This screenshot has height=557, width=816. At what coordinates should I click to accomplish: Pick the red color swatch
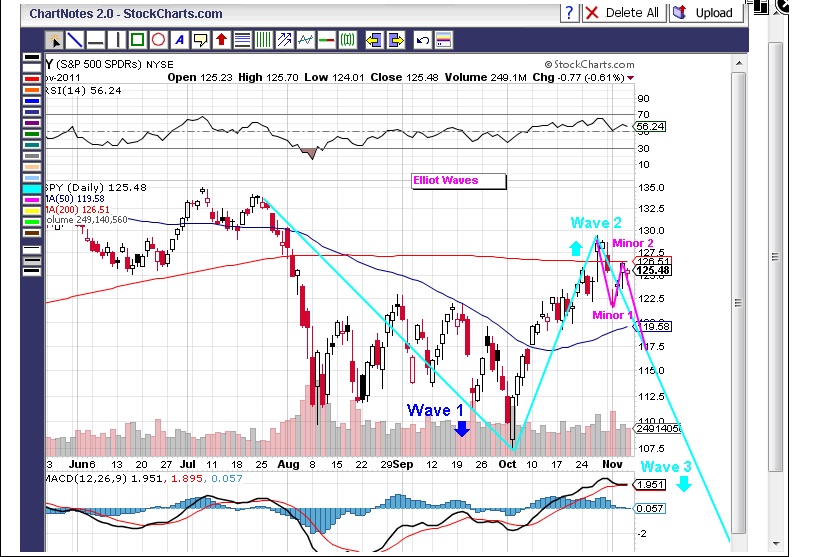(x=32, y=79)
